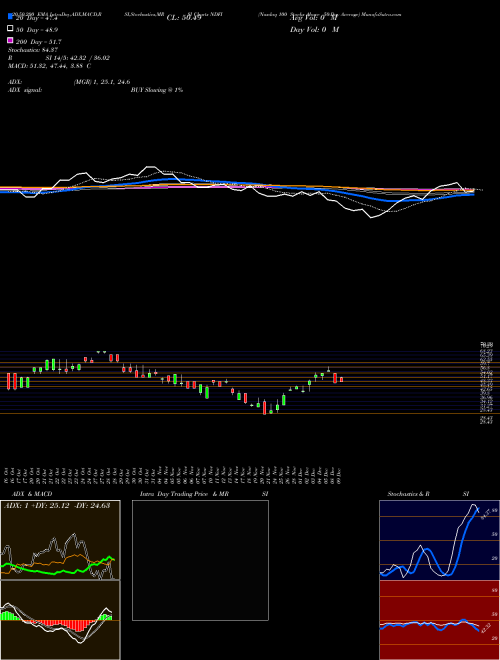Open the red RSI chart panel
Viewport: 500px width, 660px height.
tap(439, 620)
